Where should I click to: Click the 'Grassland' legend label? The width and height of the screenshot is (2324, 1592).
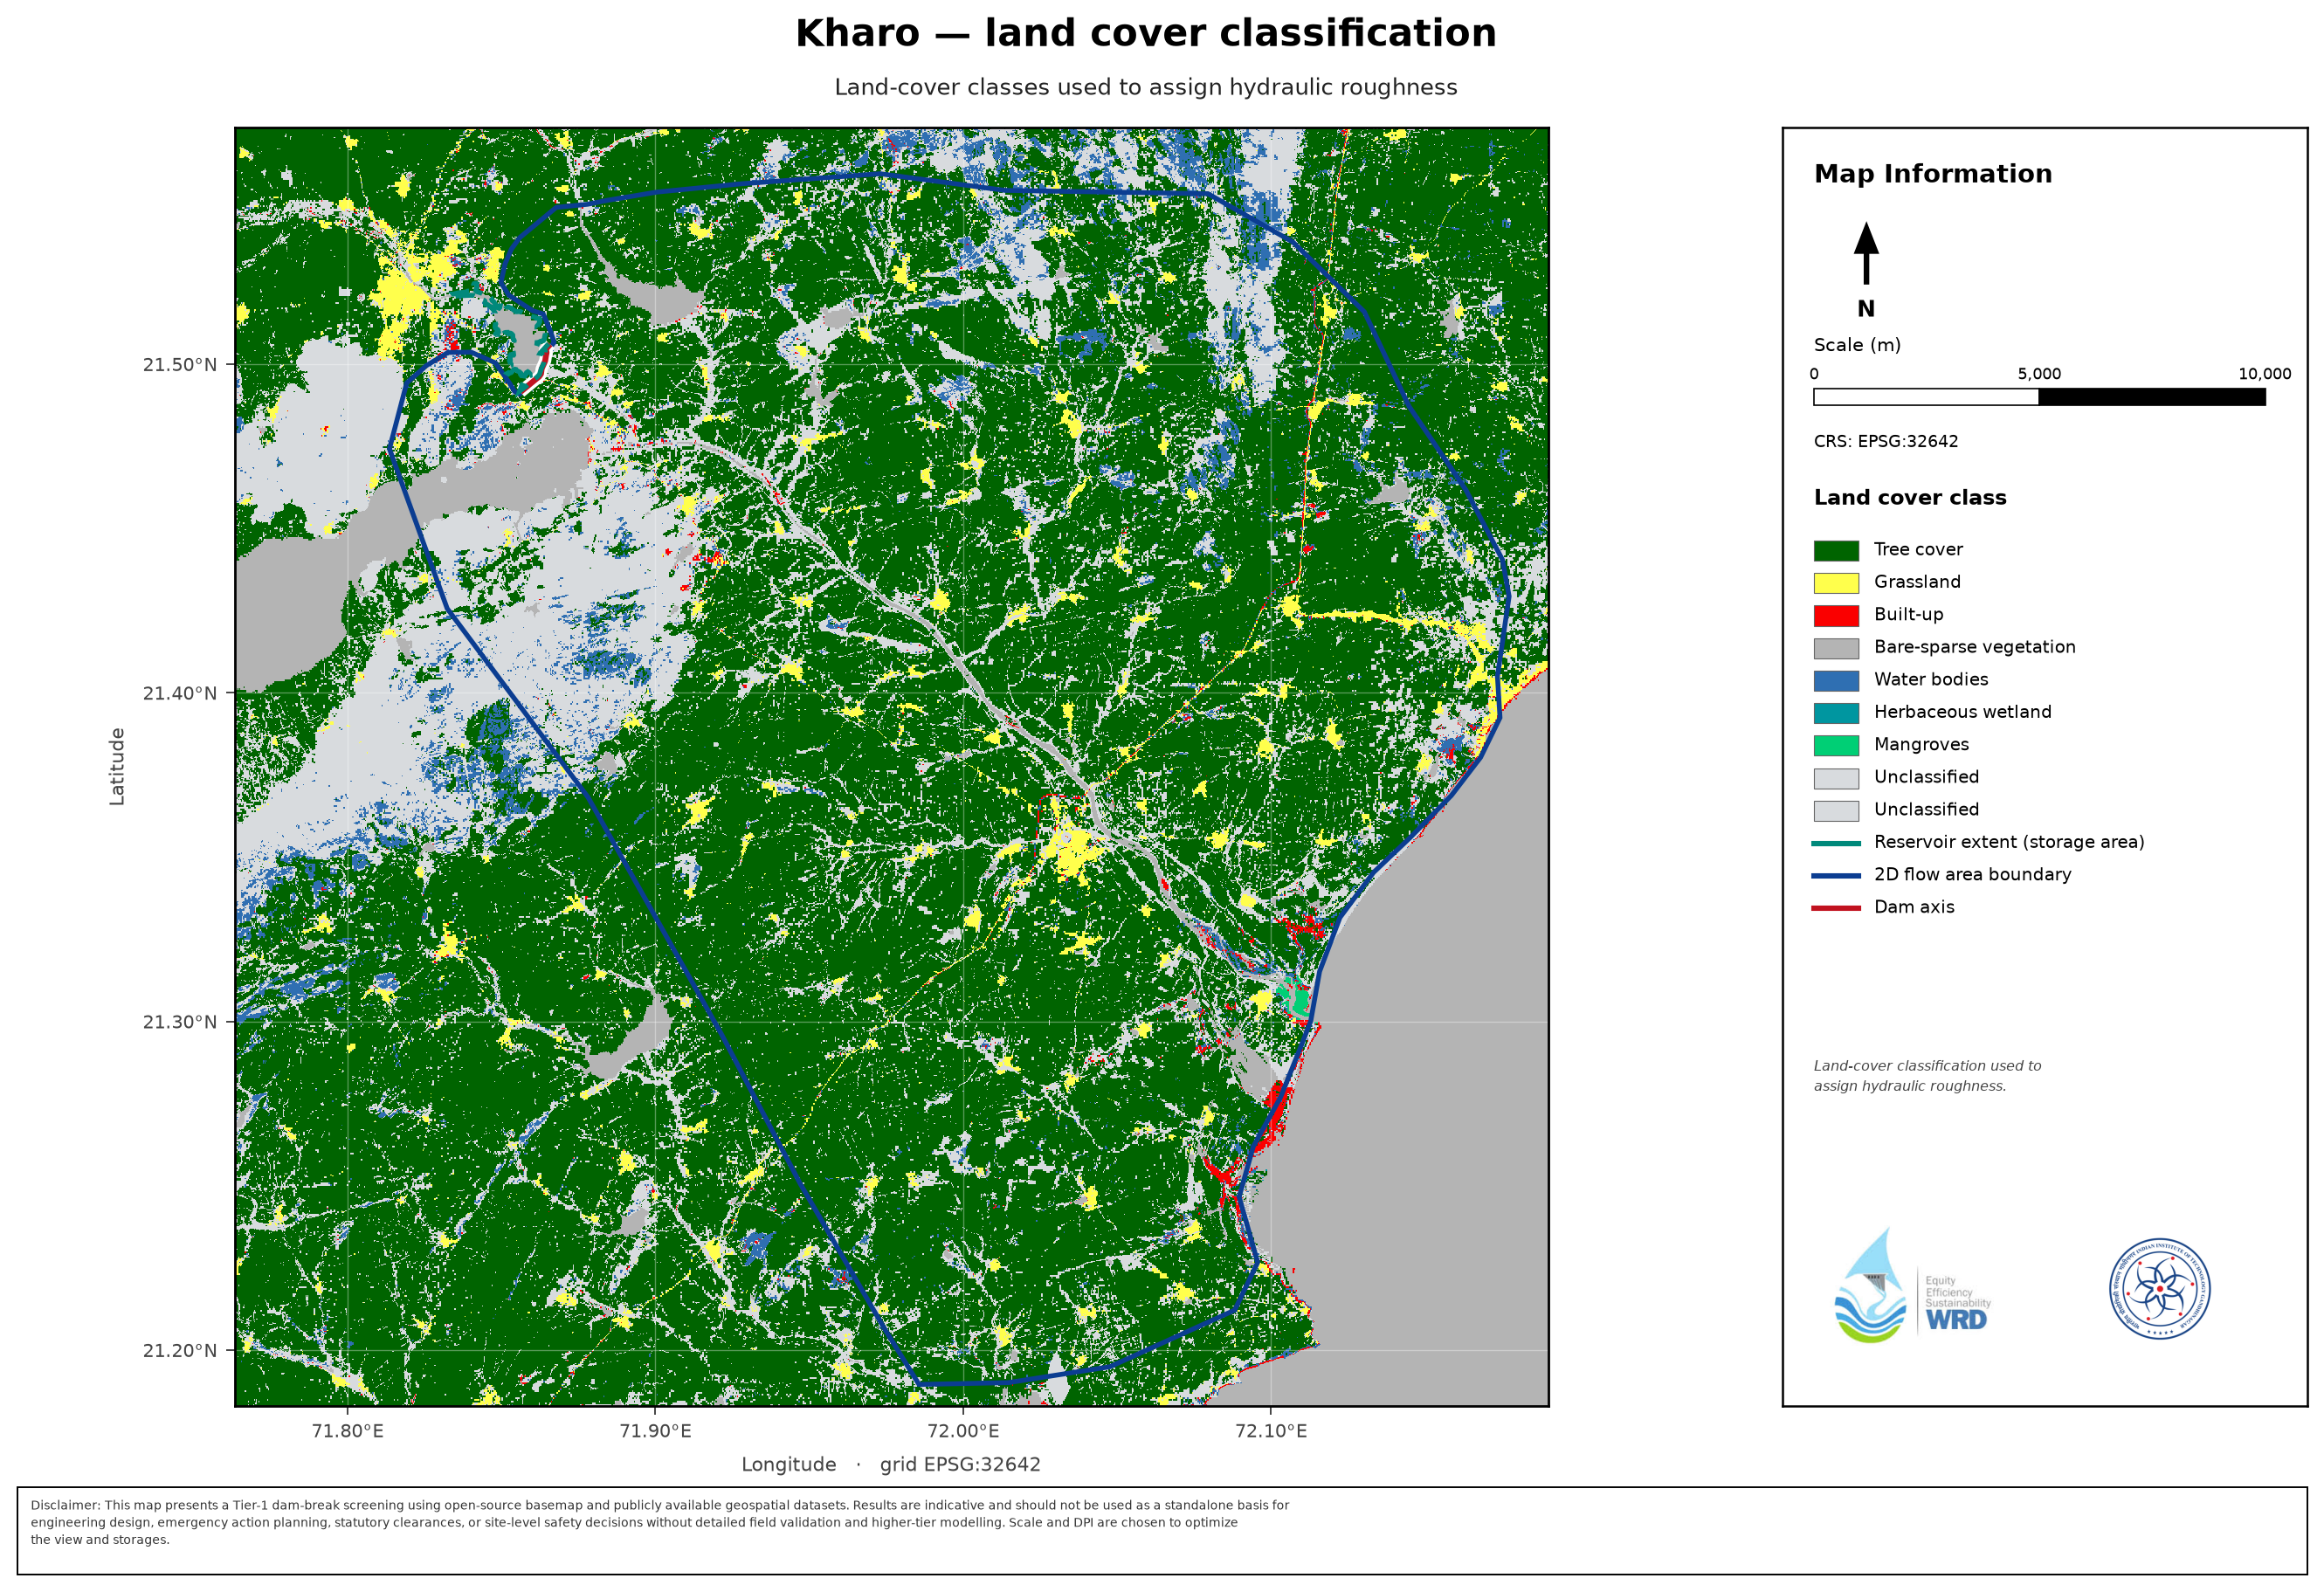point(1917,582)
